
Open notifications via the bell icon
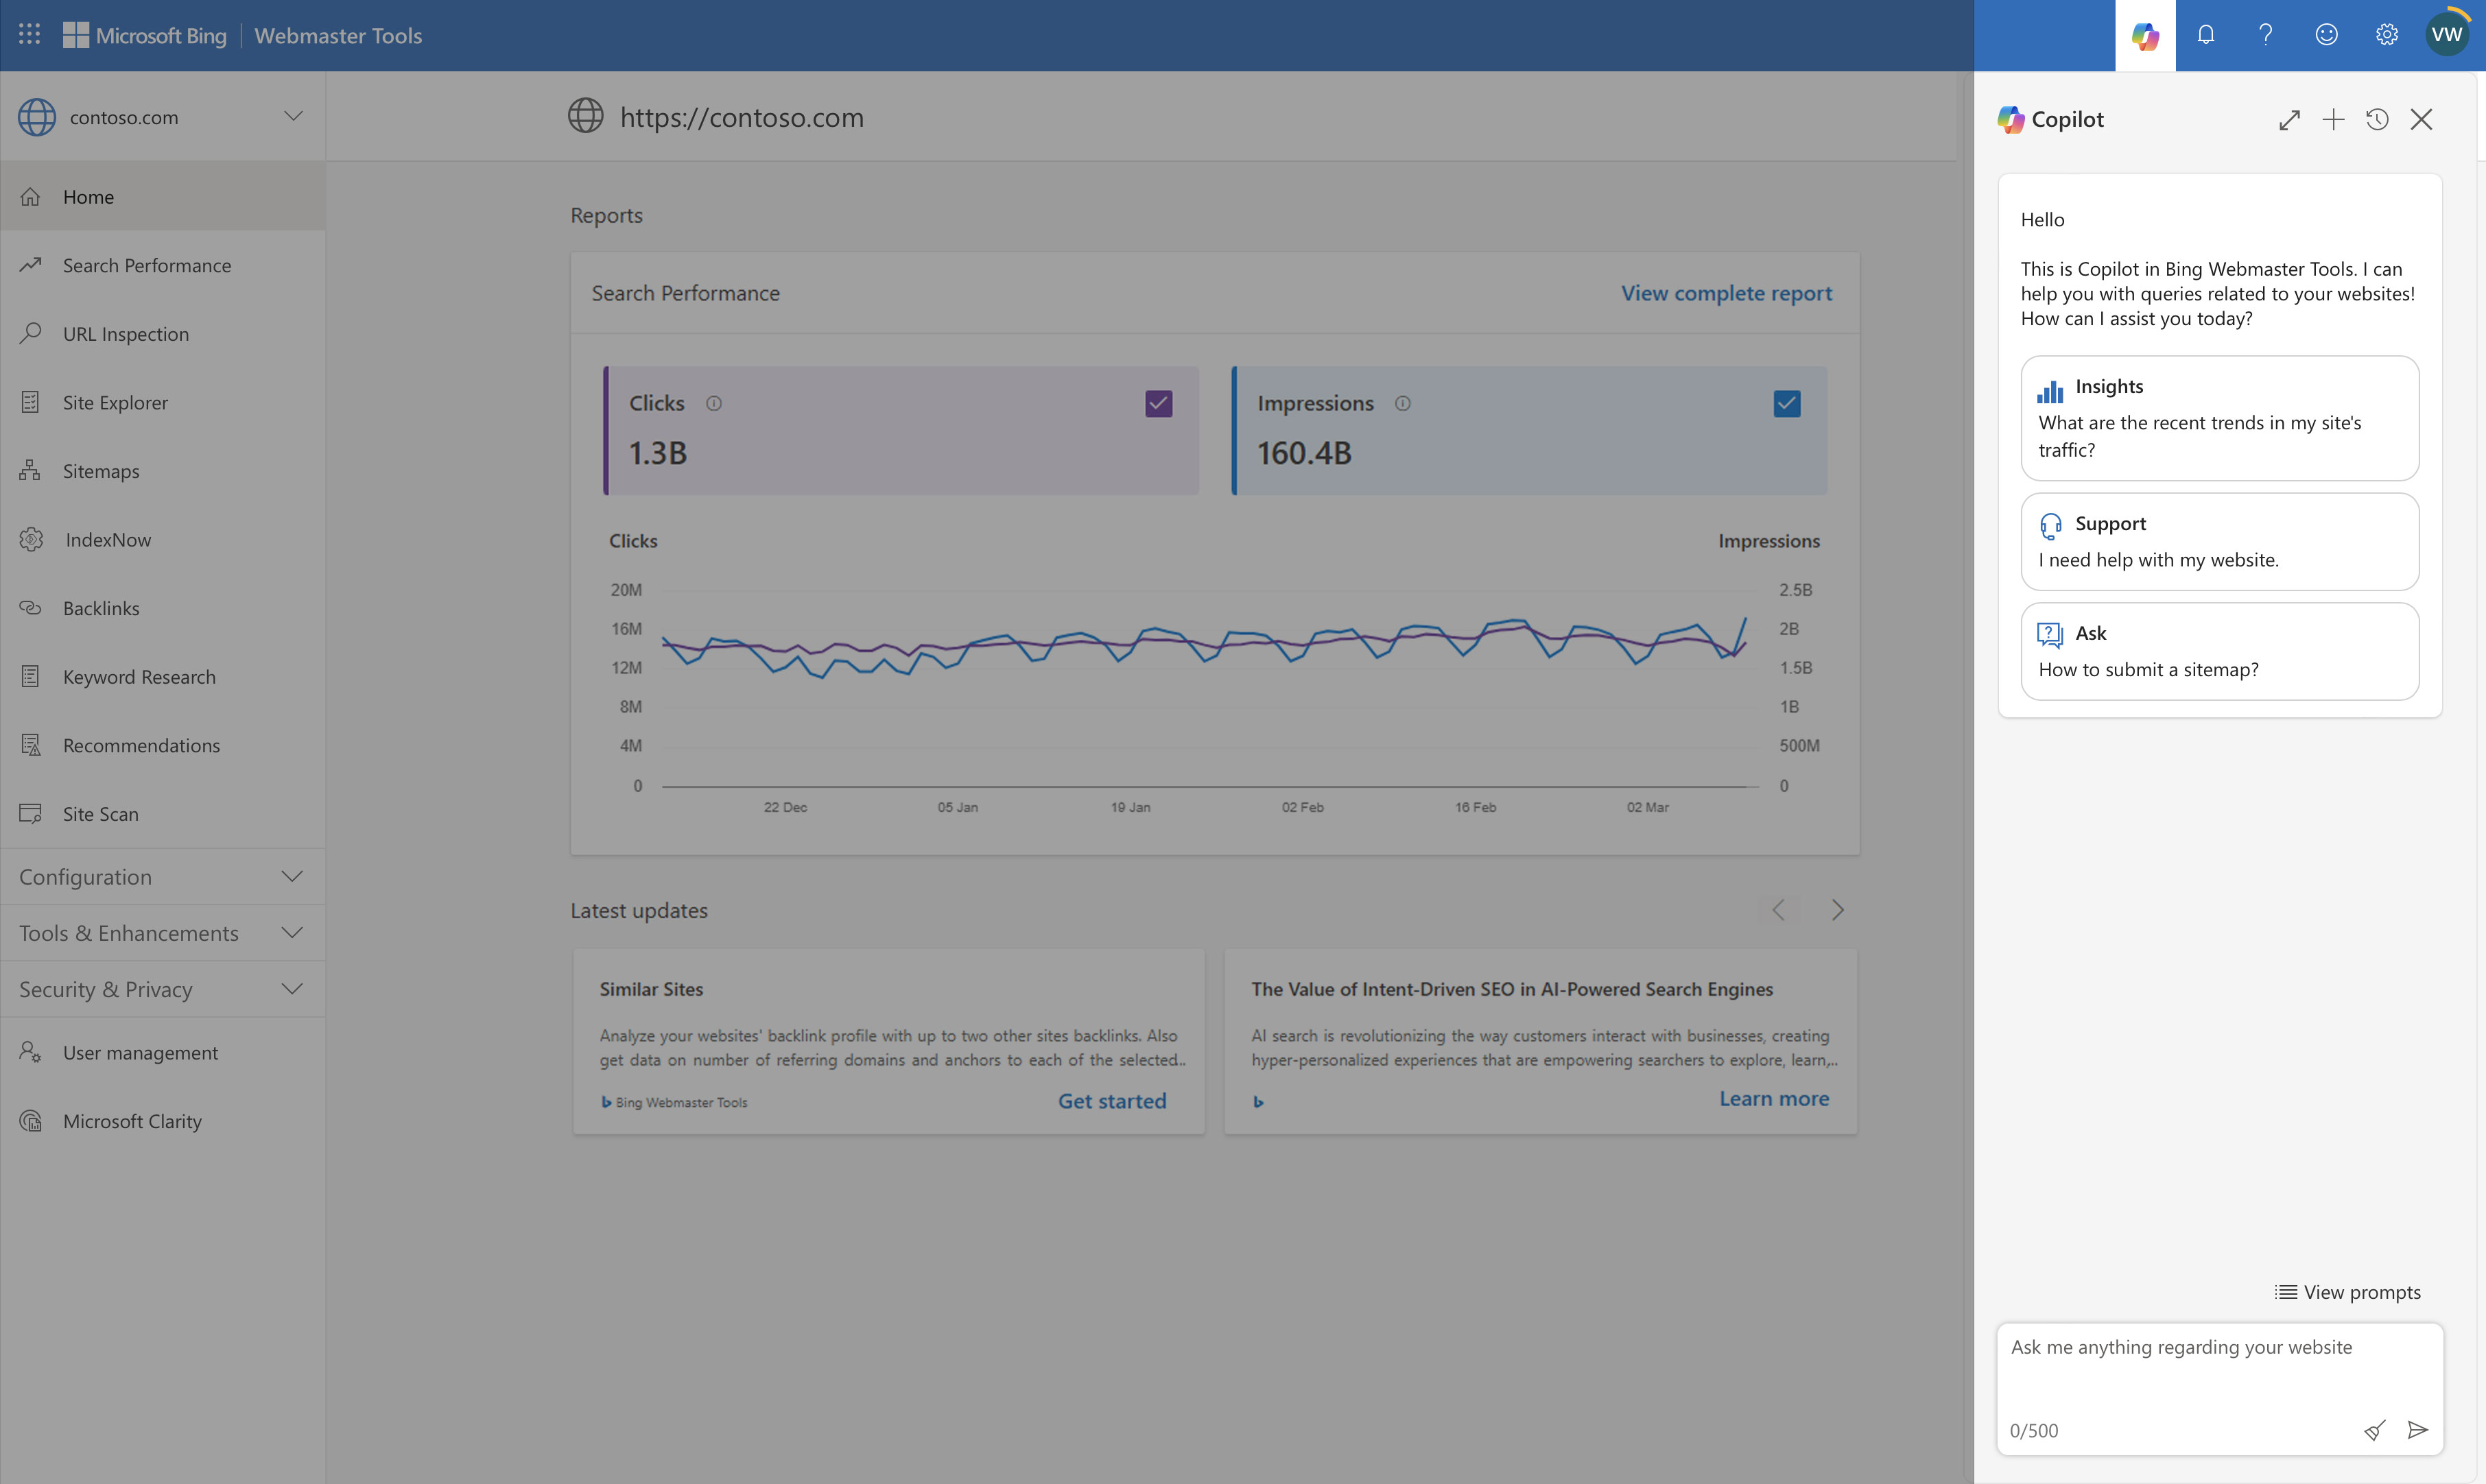pyautogui.click(x=2206, y=35)
